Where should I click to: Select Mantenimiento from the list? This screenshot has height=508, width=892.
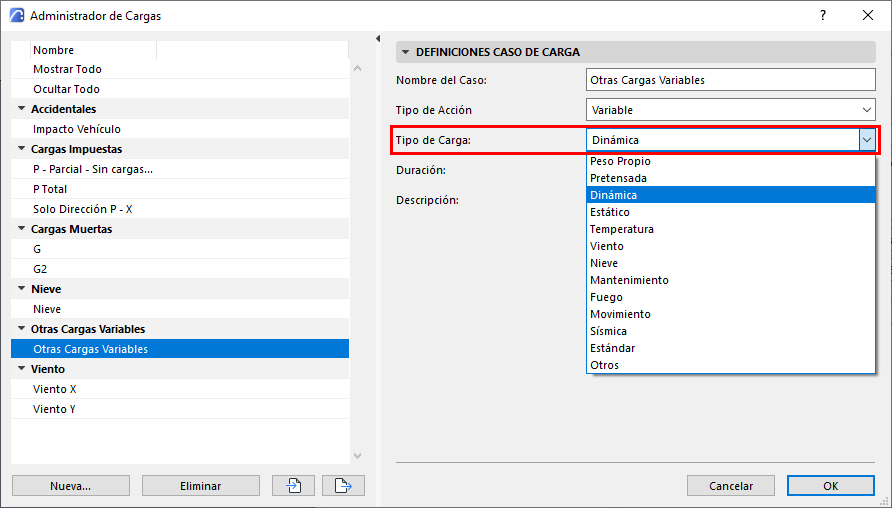click(629, 280)
